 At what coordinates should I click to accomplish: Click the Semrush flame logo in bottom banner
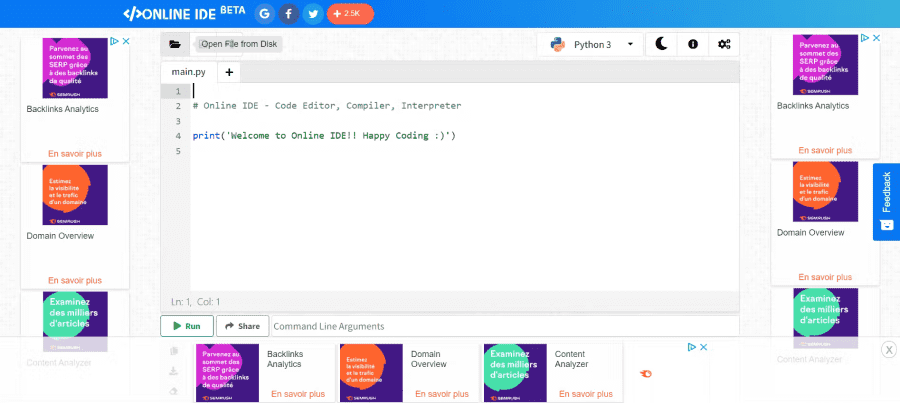click(x=646, y=374)
